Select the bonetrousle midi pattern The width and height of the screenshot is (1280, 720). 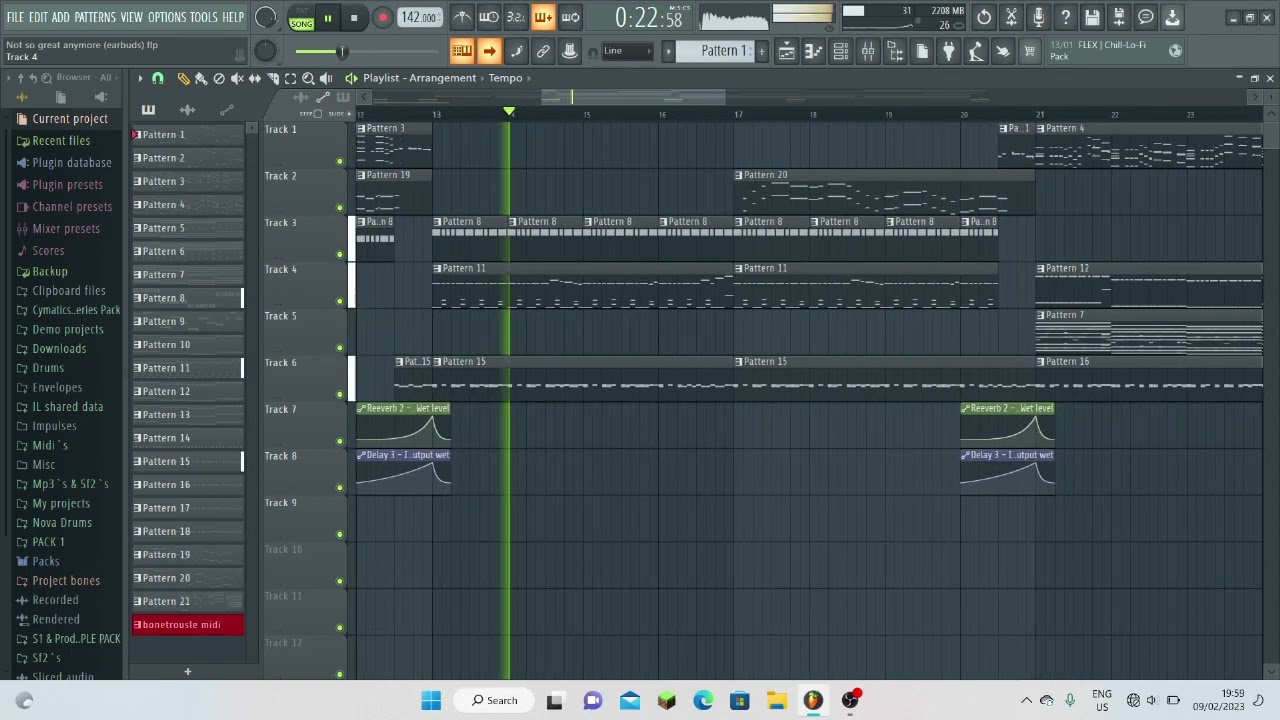(x=188, y=625)
